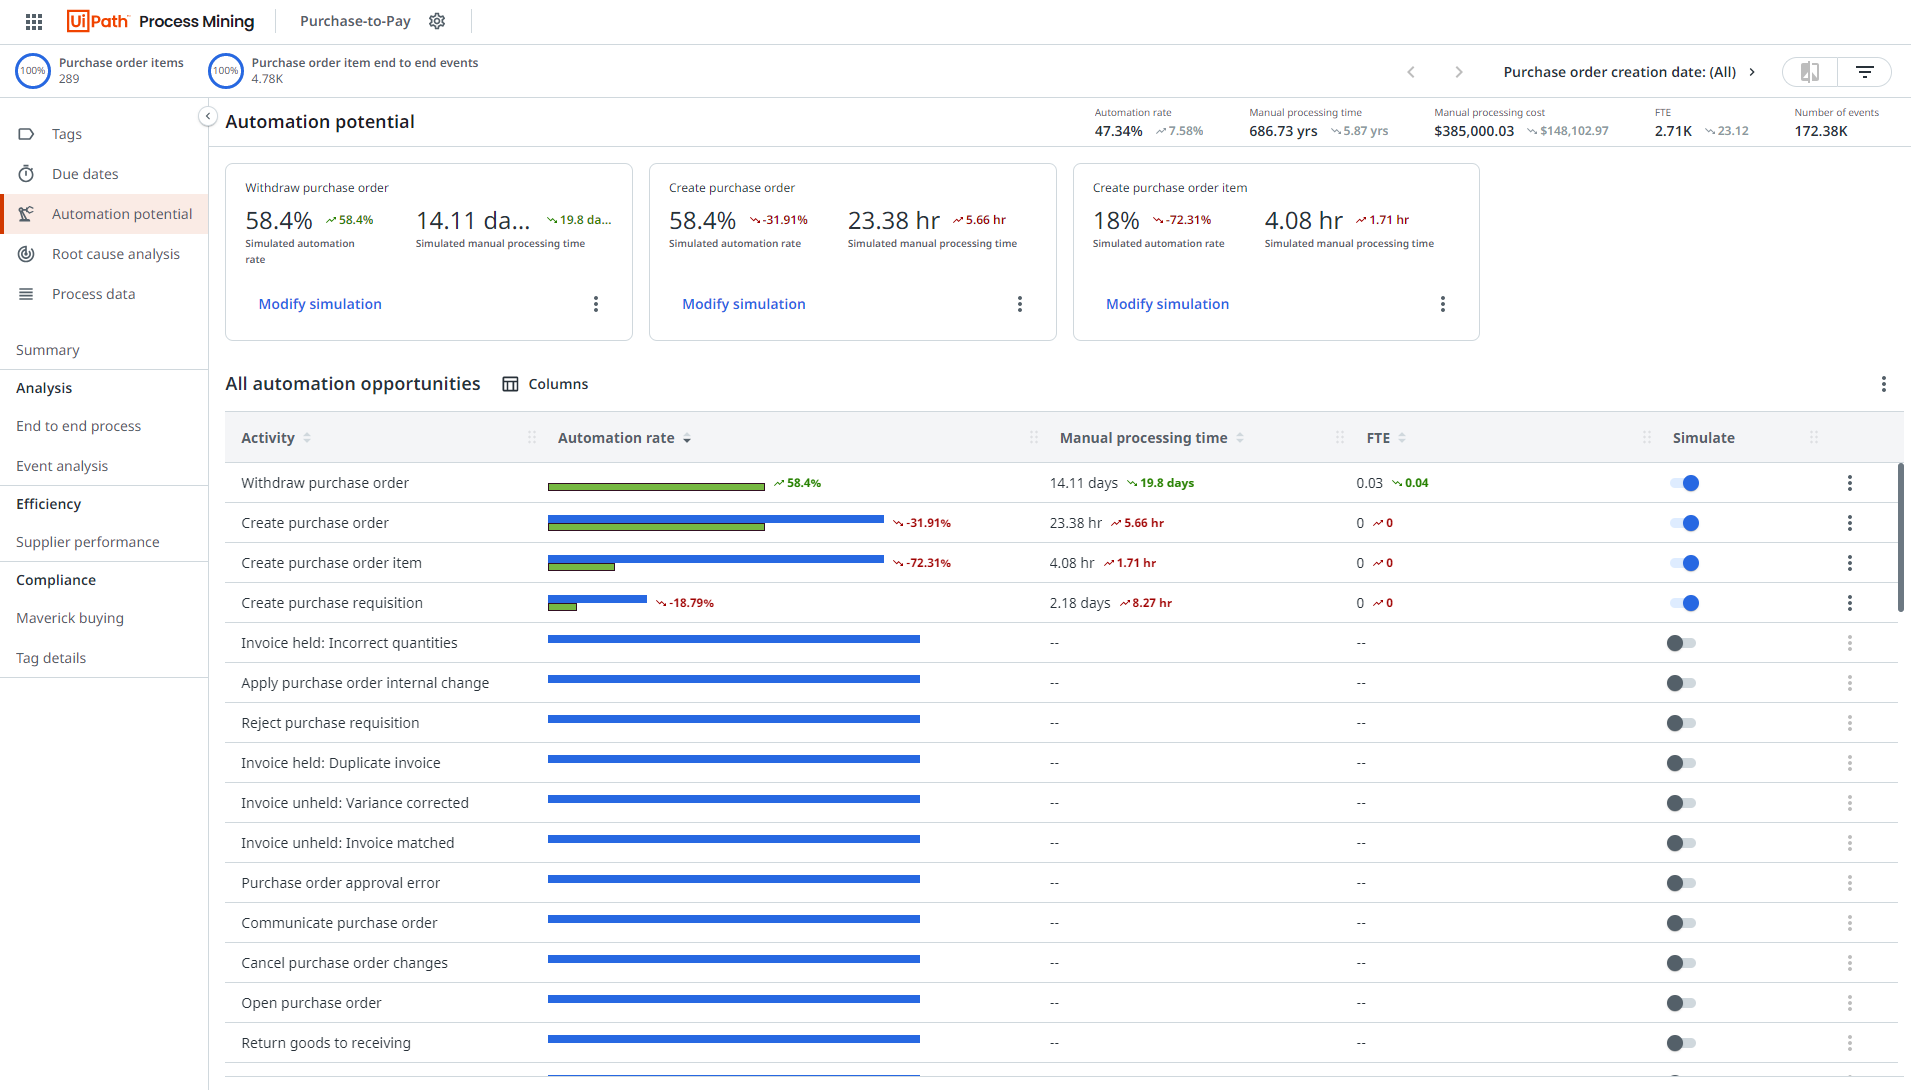Image resolution: width=1911 pixels, height=1090 pixels.
Task: Collapse the left sidebar panel
Action: [x=207, y=117]
